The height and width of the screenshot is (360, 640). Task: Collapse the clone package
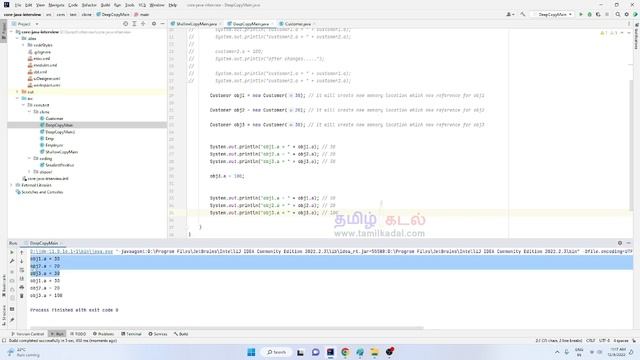click(29, 111)
